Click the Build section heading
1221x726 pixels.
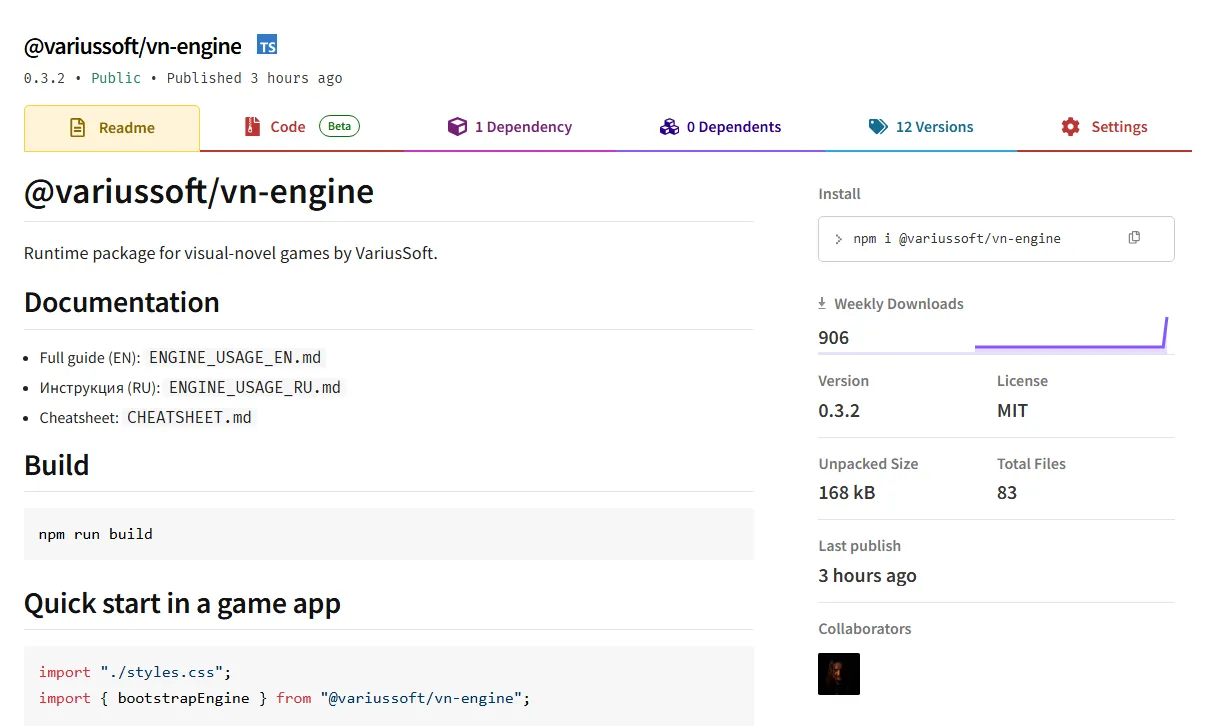pos(56,466)
